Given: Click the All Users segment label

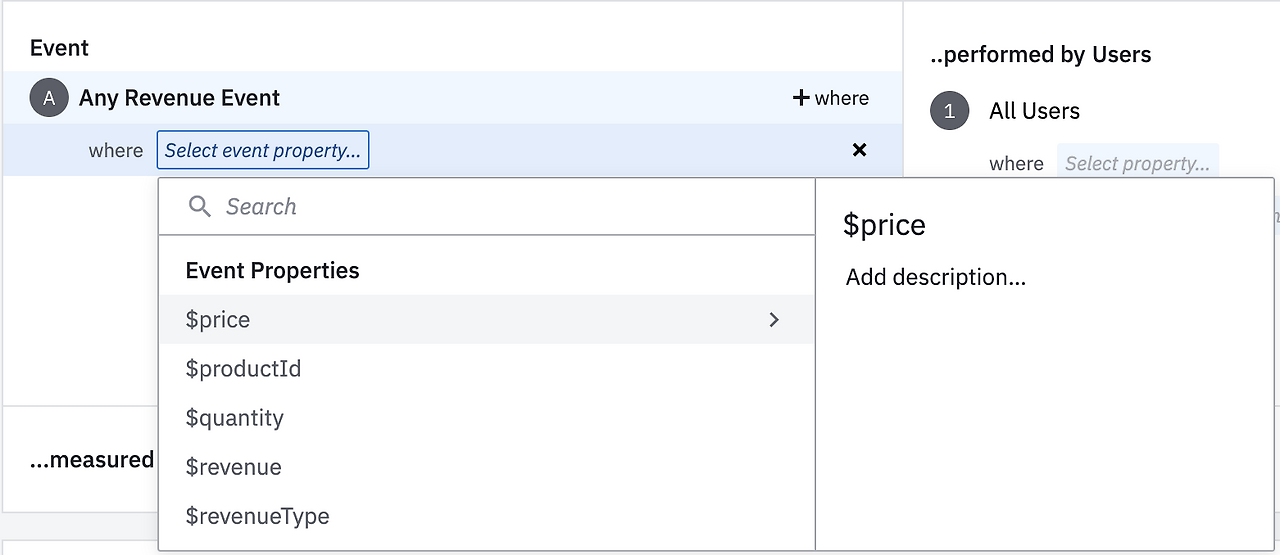Looking at the screenshot, I should 1034,111.
